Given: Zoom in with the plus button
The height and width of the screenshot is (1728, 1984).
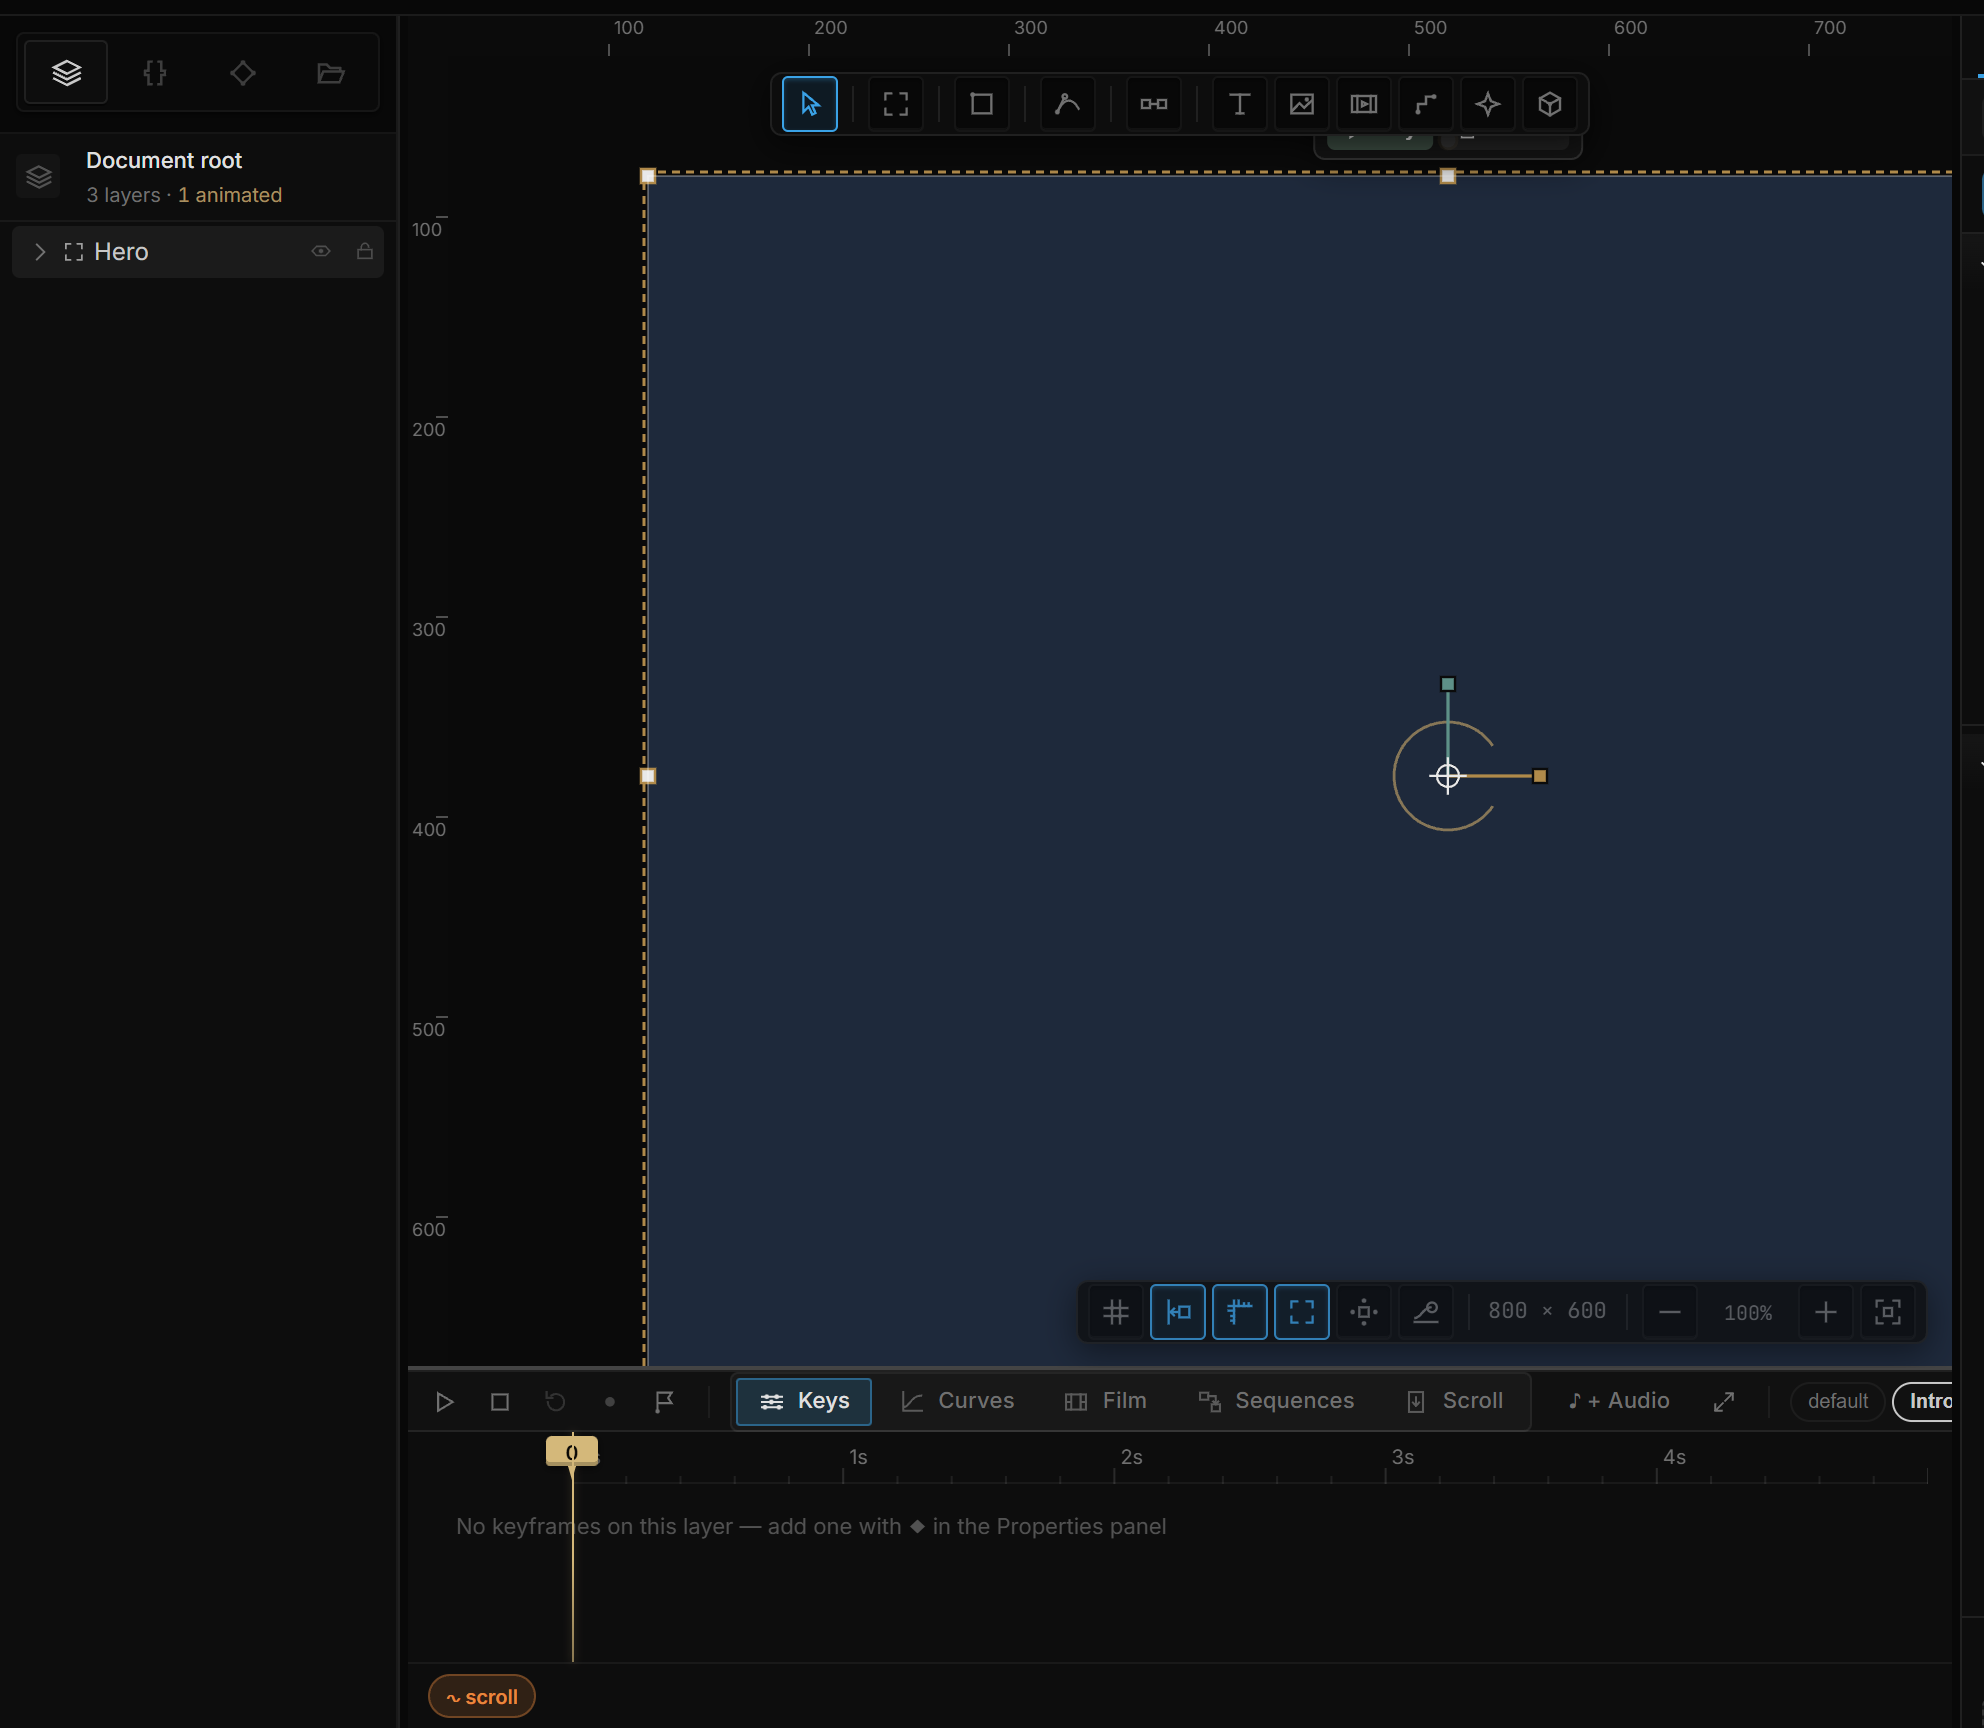Looking at the screenshot, I should coord(1825,1312).
